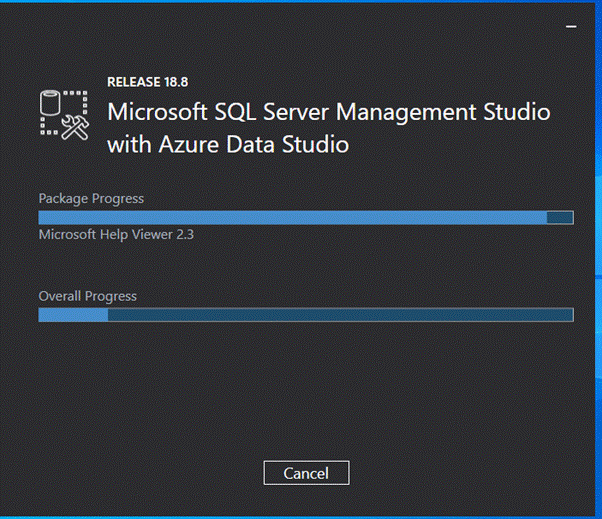Click the "Package Progress" label

[91, 198]
